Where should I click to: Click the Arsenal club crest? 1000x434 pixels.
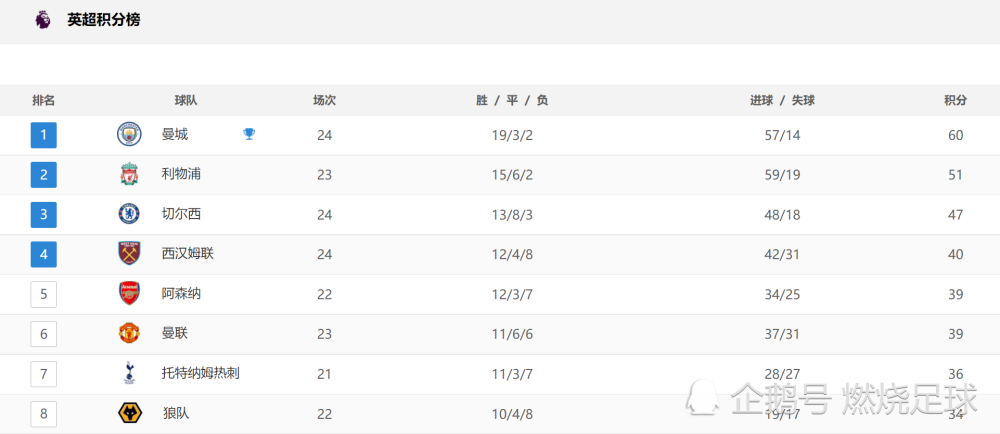click(x=129, y=293)
